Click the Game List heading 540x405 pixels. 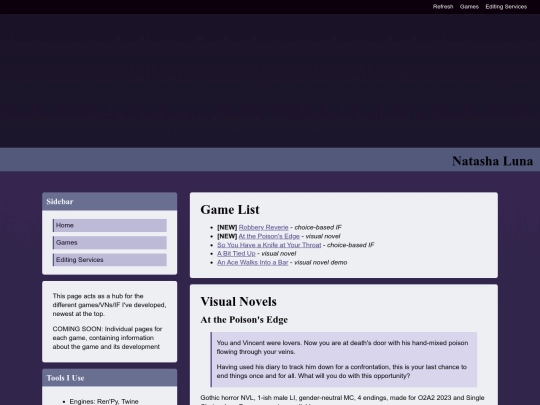click(230, 209)
